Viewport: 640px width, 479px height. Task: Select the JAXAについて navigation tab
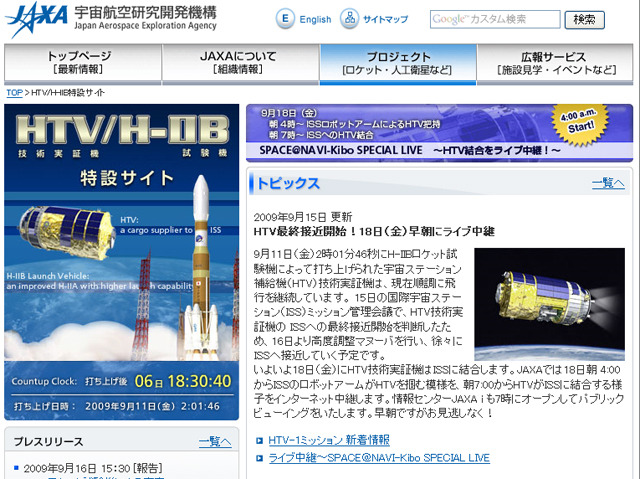240,63
